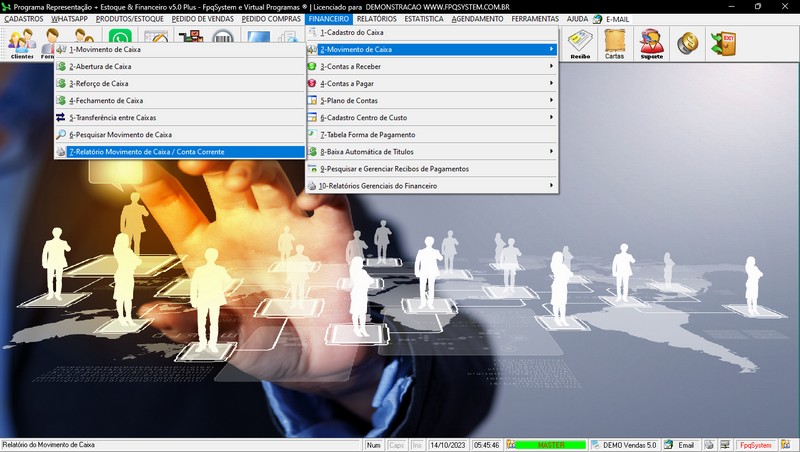Screen dimensions: 800x452
Task: Open the Recibo toolbar icon
Action: [x=580, y=44]
